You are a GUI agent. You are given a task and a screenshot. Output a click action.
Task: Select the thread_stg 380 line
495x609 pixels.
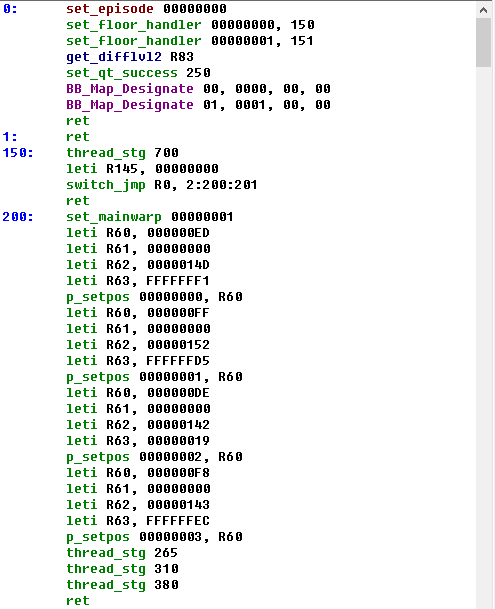[122, 585]
